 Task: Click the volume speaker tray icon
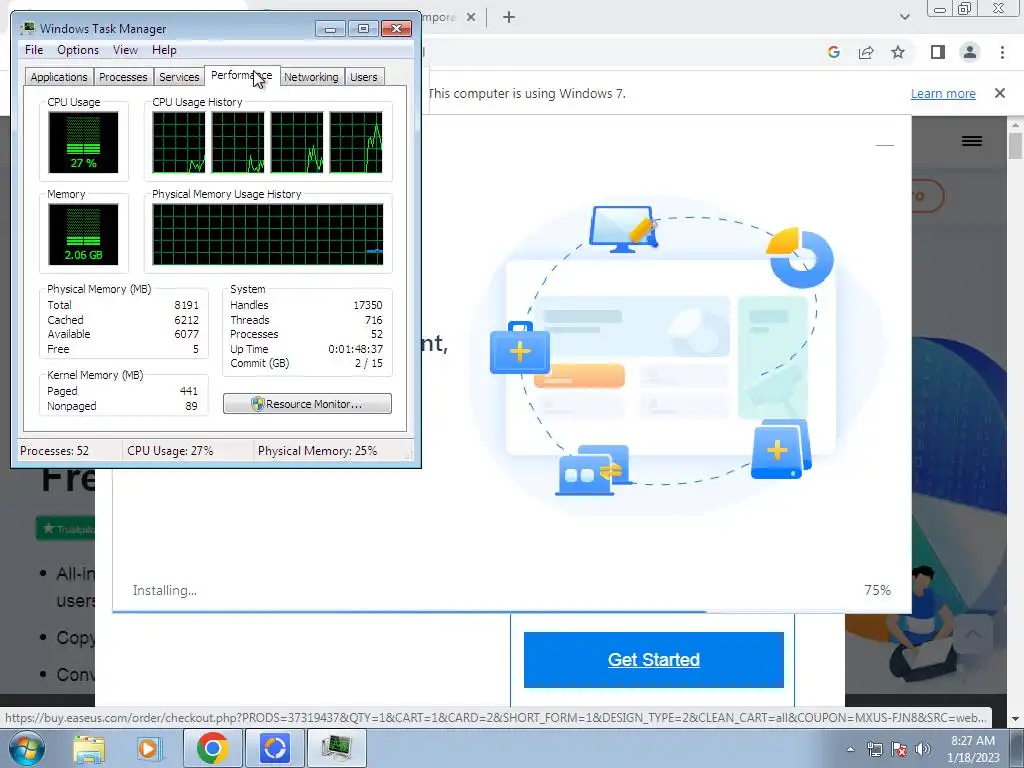pyautogui.click(x=922, y=749)
